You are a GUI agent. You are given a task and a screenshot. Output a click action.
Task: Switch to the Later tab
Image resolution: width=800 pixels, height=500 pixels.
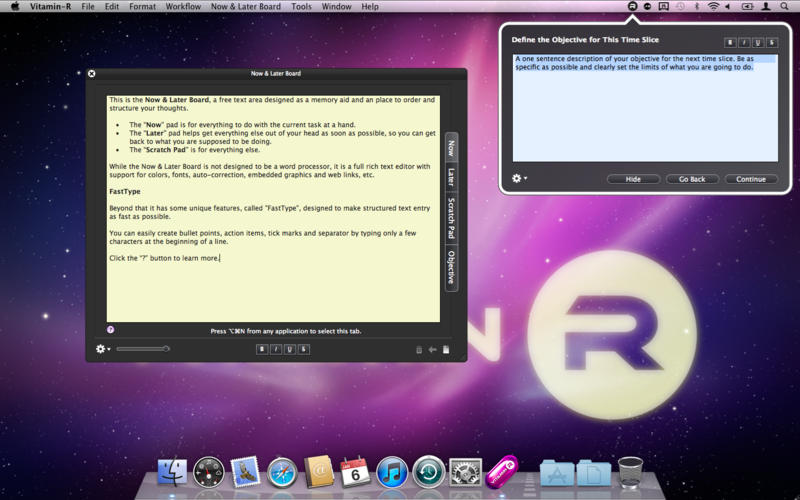pyautogui.click(x=451, y=177)
